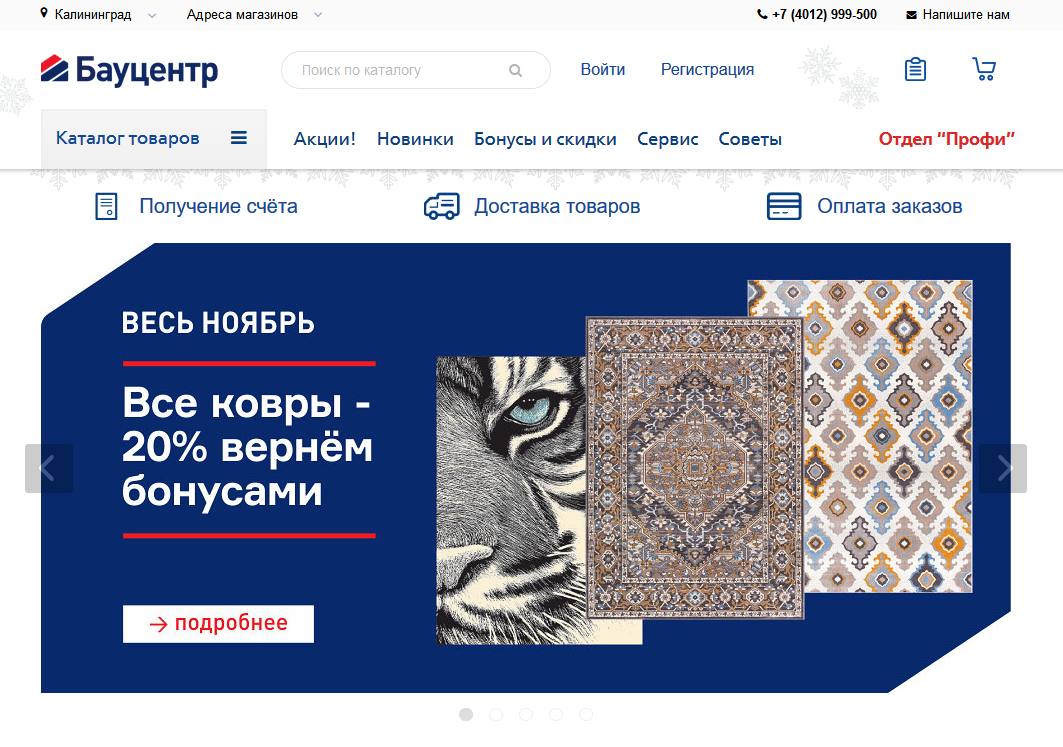1063x747 pixels.
Task: Open the clipboard shopping list icon
Action: [x=915, y=69]
